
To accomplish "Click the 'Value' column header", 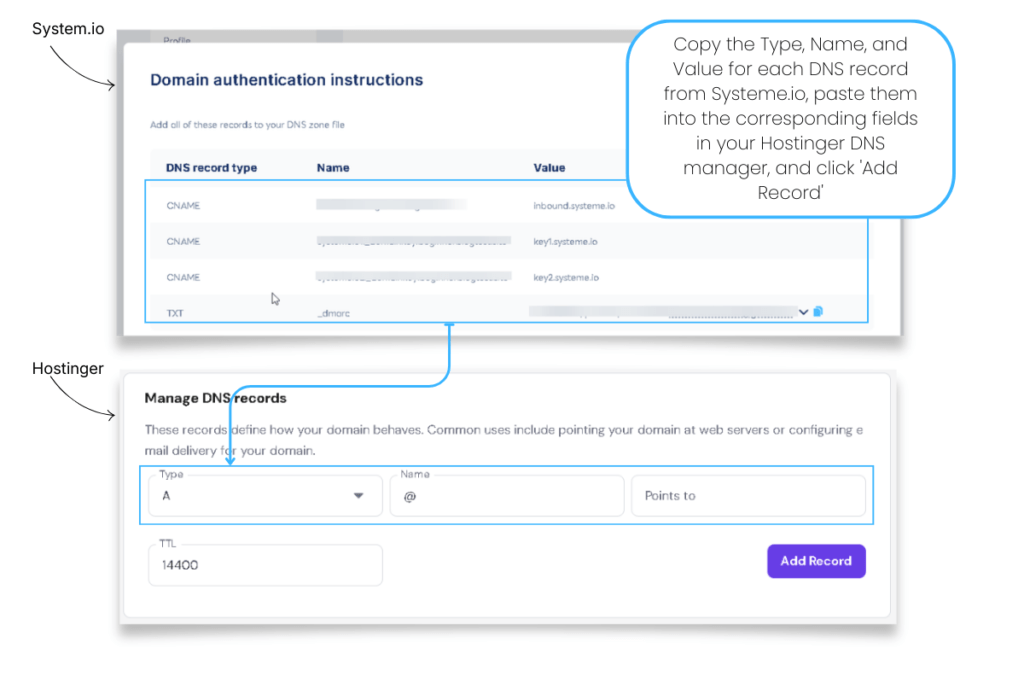I will pos(549,167).
